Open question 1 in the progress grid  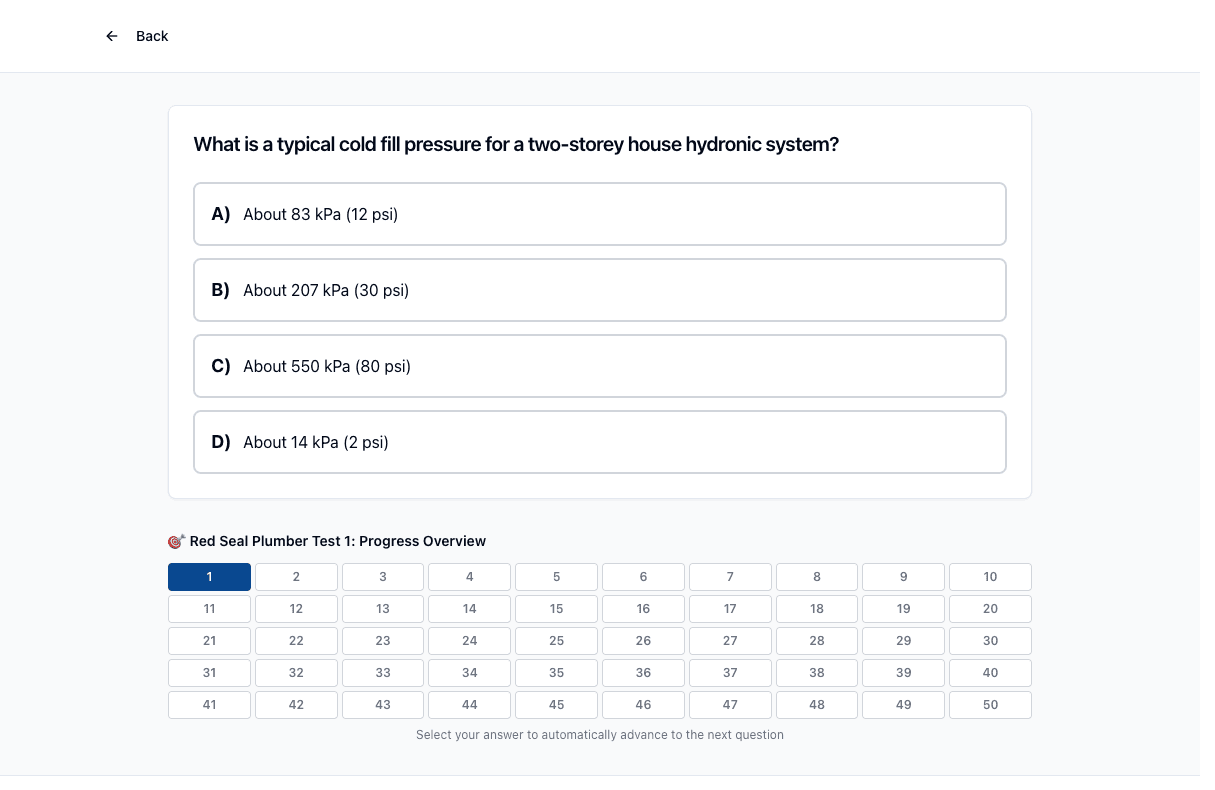click(x=209, y=577)
